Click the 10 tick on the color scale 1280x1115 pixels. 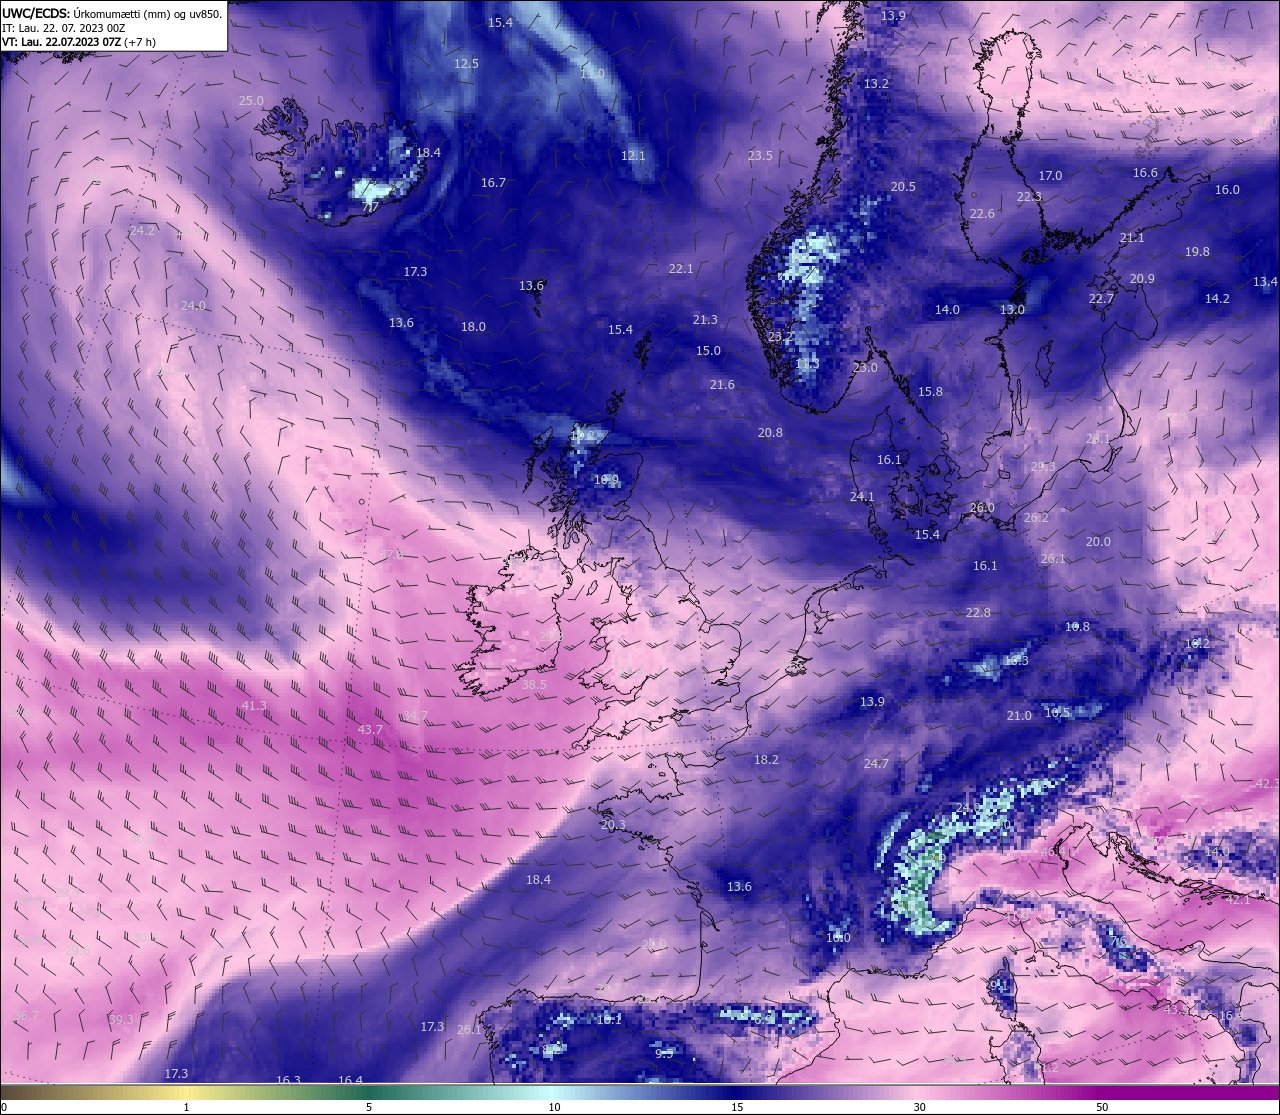coord(554,1107)
